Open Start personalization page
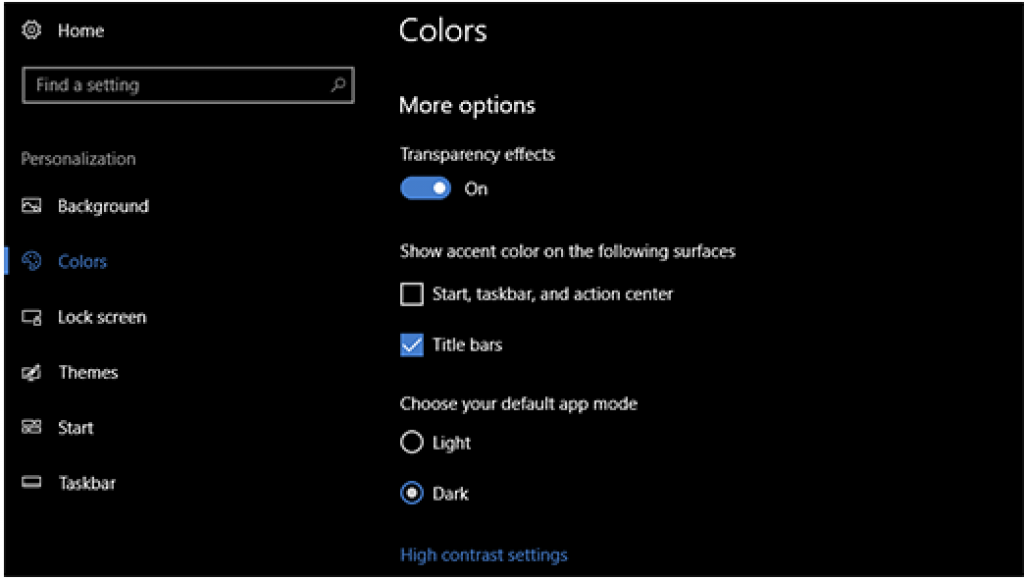 (x=76, y=428)
